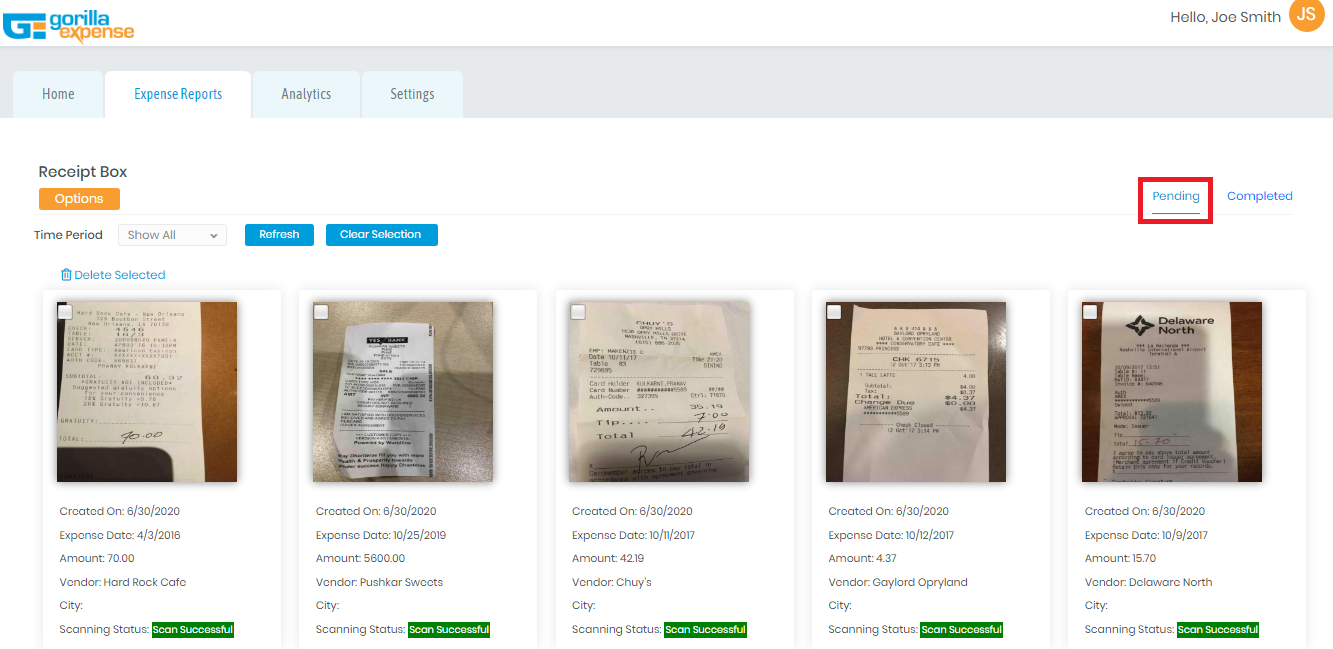Image resolution: width=1333 pixels, height=649 pixels.
Task: Select the Gaylord Opryland receipt checkbox
Action: 833,312
